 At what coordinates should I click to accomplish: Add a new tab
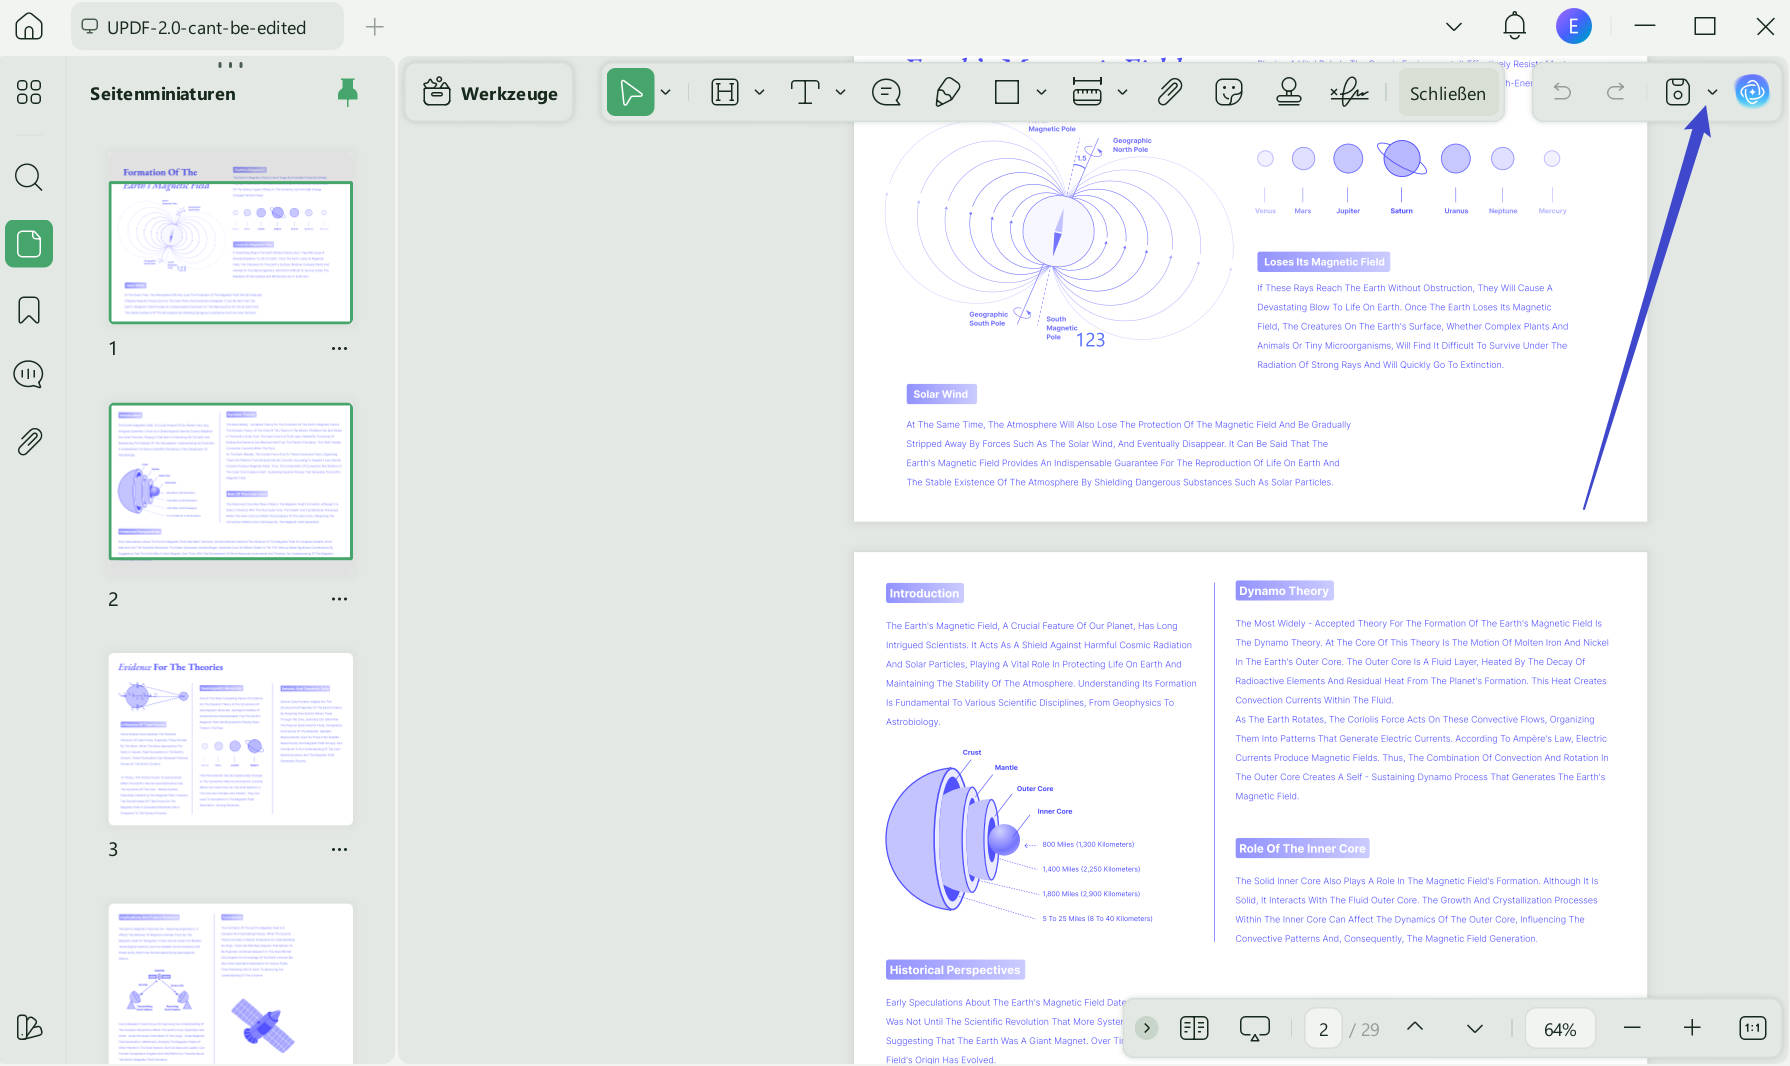[x=375, y=27]
